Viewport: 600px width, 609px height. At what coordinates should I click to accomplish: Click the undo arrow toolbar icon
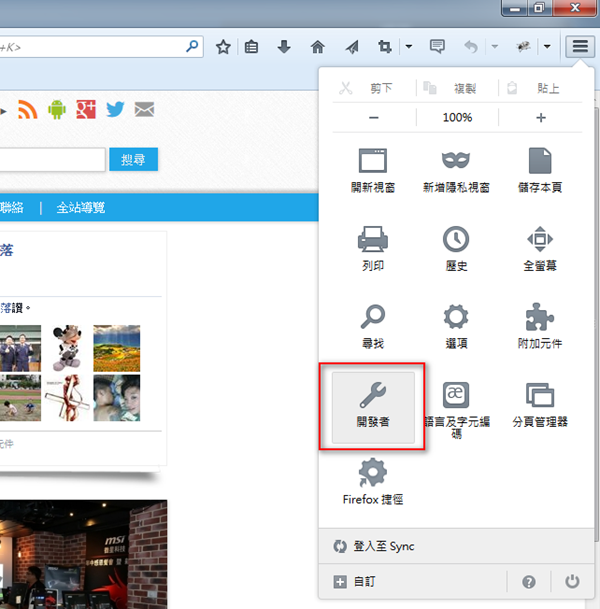click(471, 47)
